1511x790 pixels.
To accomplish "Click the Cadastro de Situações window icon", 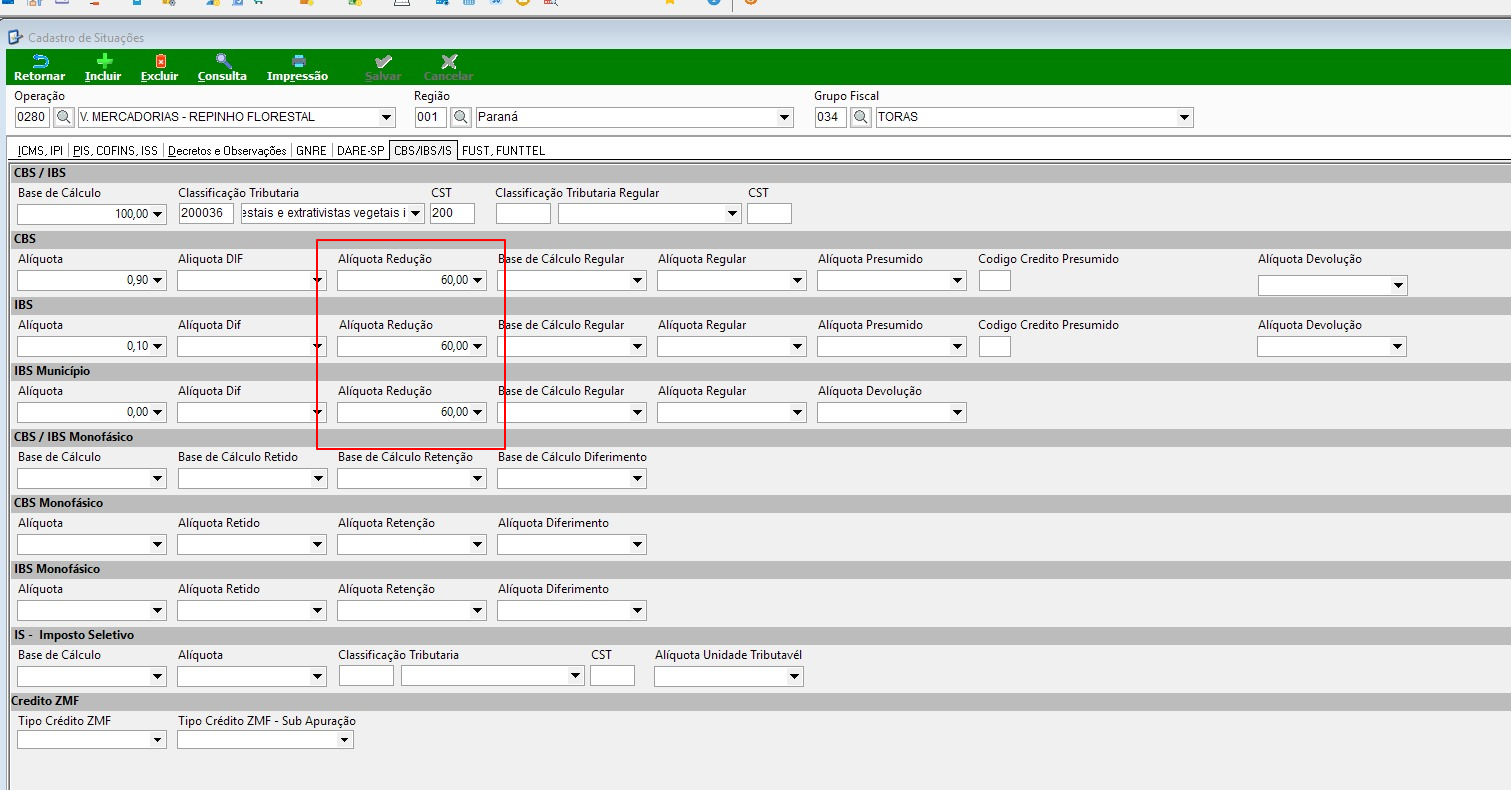I will (15, 38).
